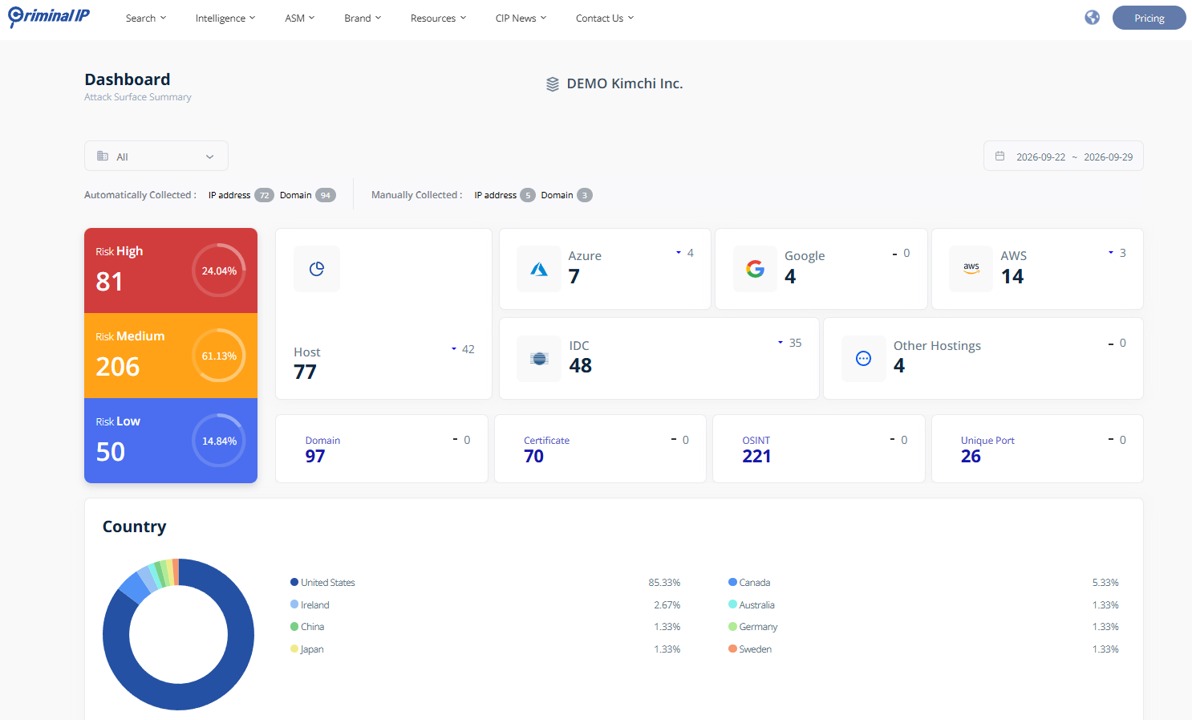Click the Google logo icon
This screenshot has width=1192, height=720.
coord(755,268)
